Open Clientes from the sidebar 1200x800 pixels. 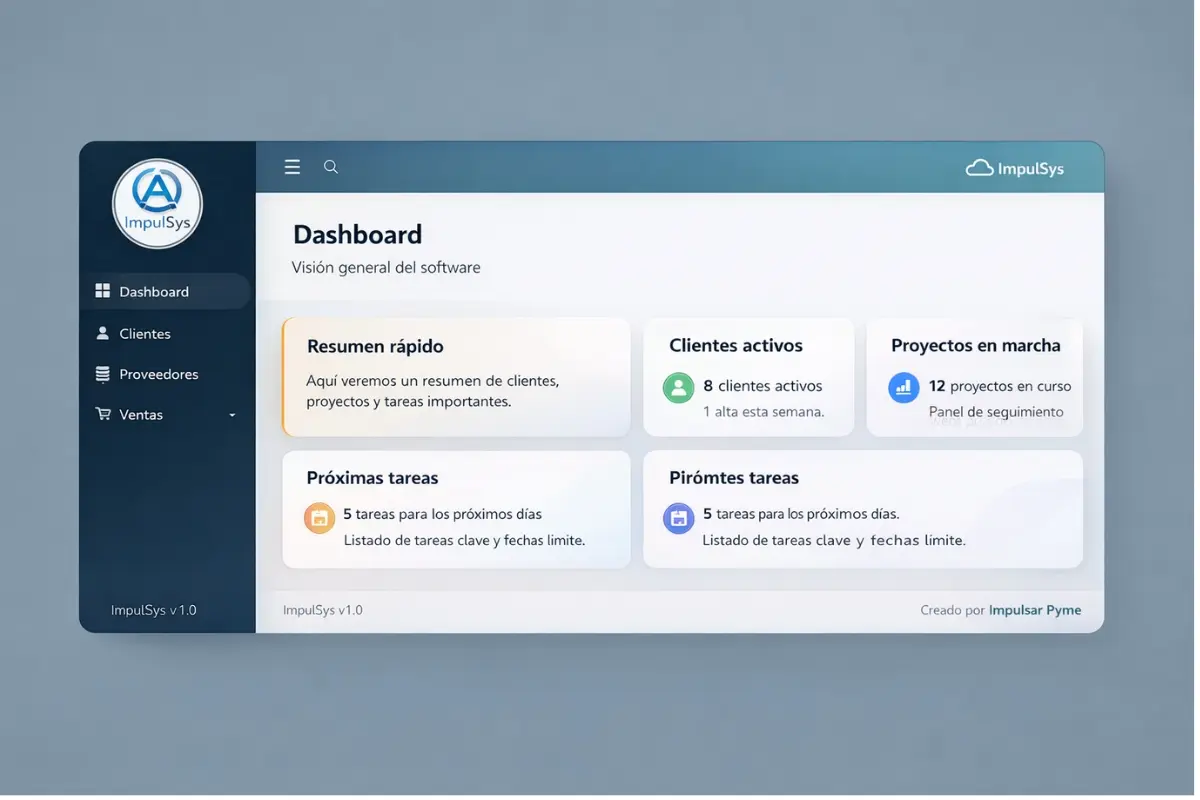(144, 332)
